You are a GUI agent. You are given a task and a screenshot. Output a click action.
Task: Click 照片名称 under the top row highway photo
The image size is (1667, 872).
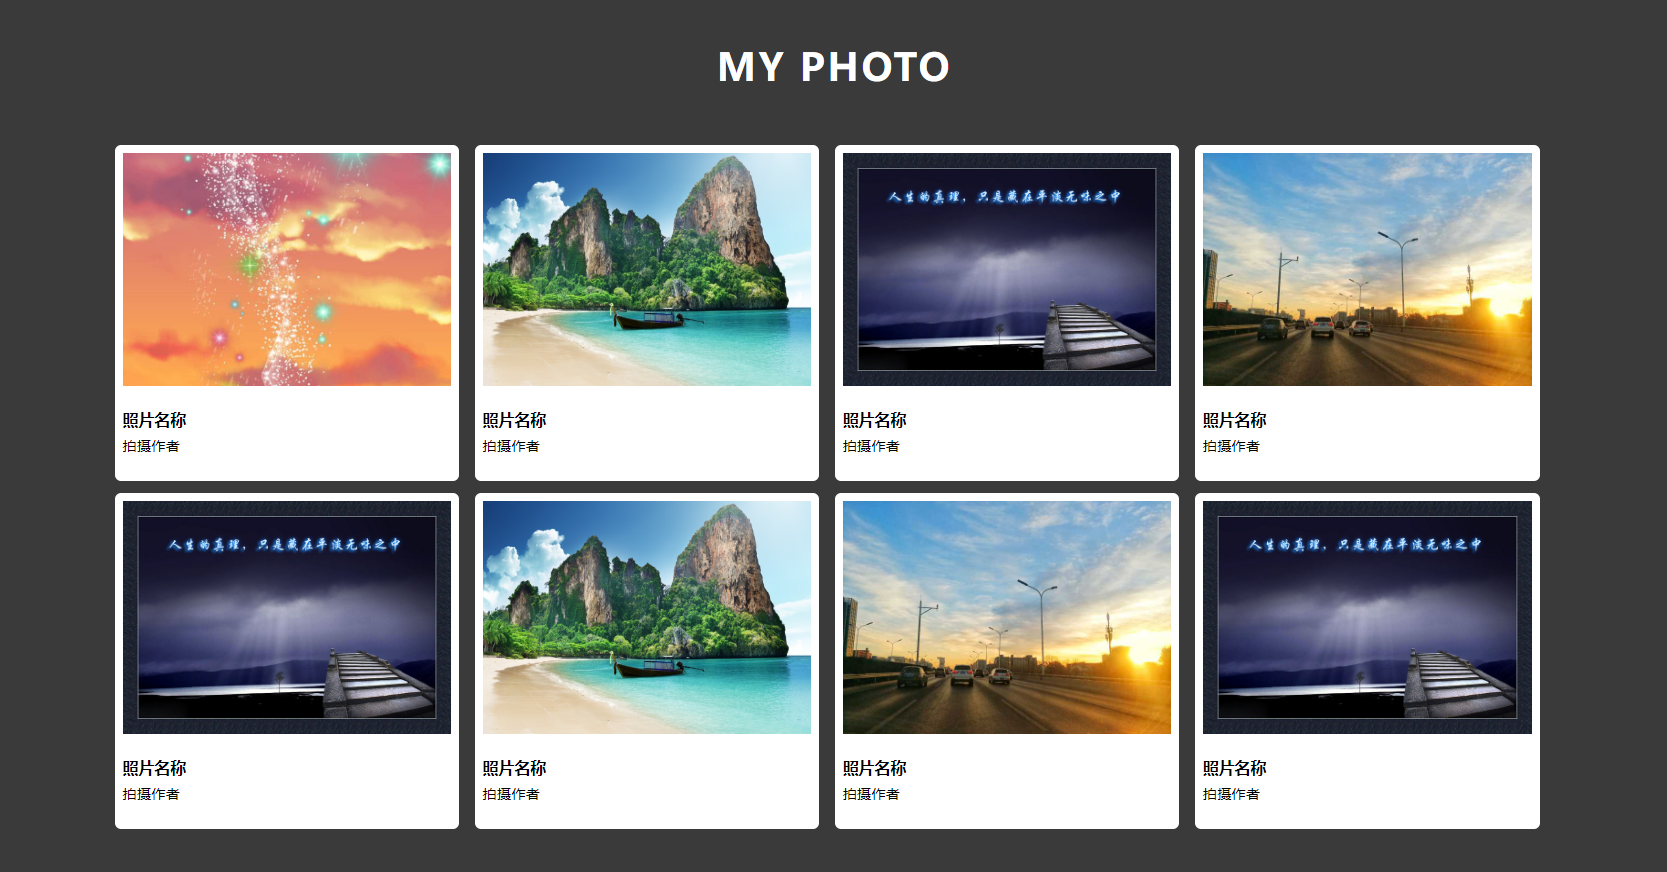(1235, 420)
